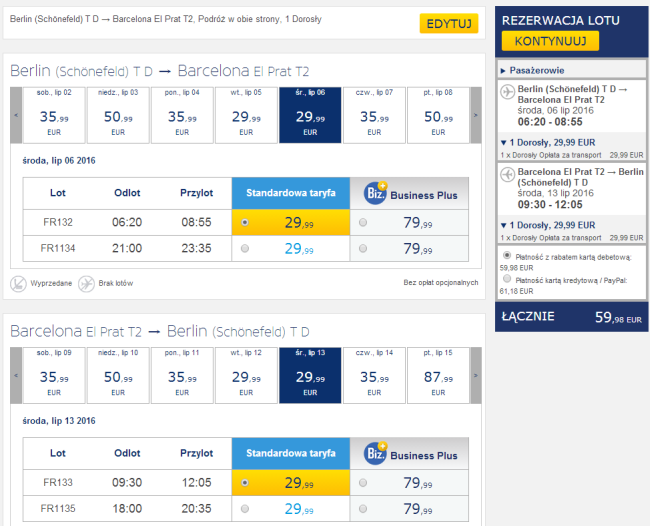Select outbound date wt., lip 05
This screenshot has width=650, height=526.
tap(246, 115)
